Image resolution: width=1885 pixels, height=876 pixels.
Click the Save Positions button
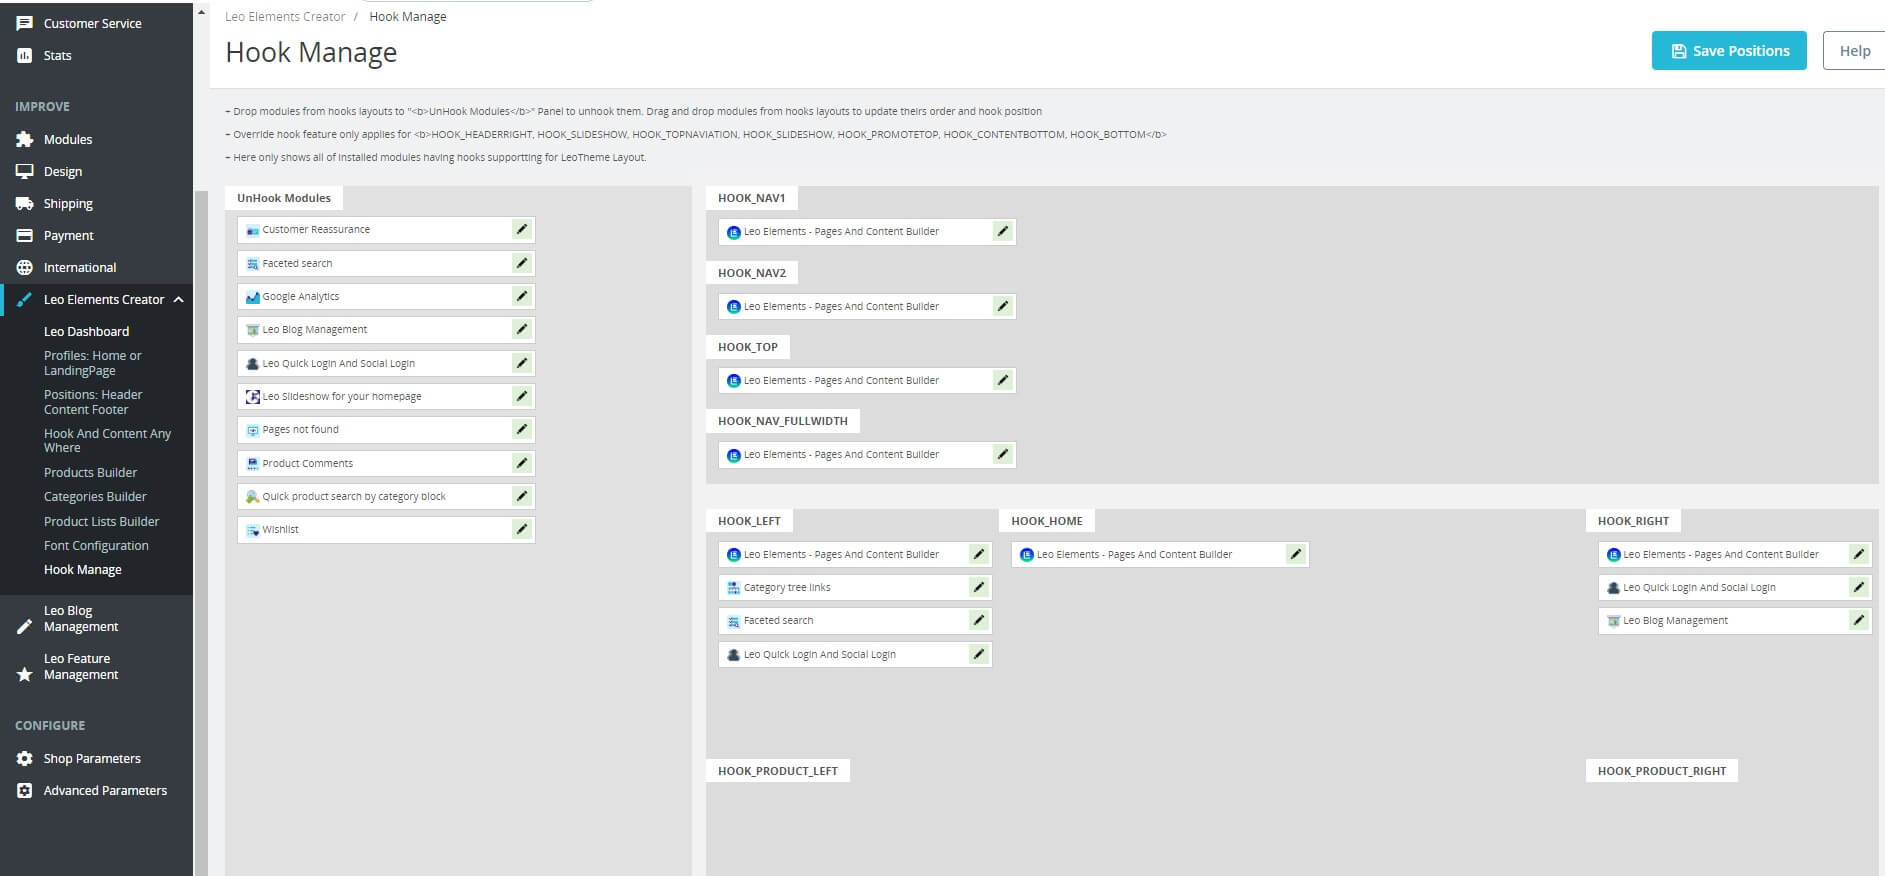(x=1728, y=51)
